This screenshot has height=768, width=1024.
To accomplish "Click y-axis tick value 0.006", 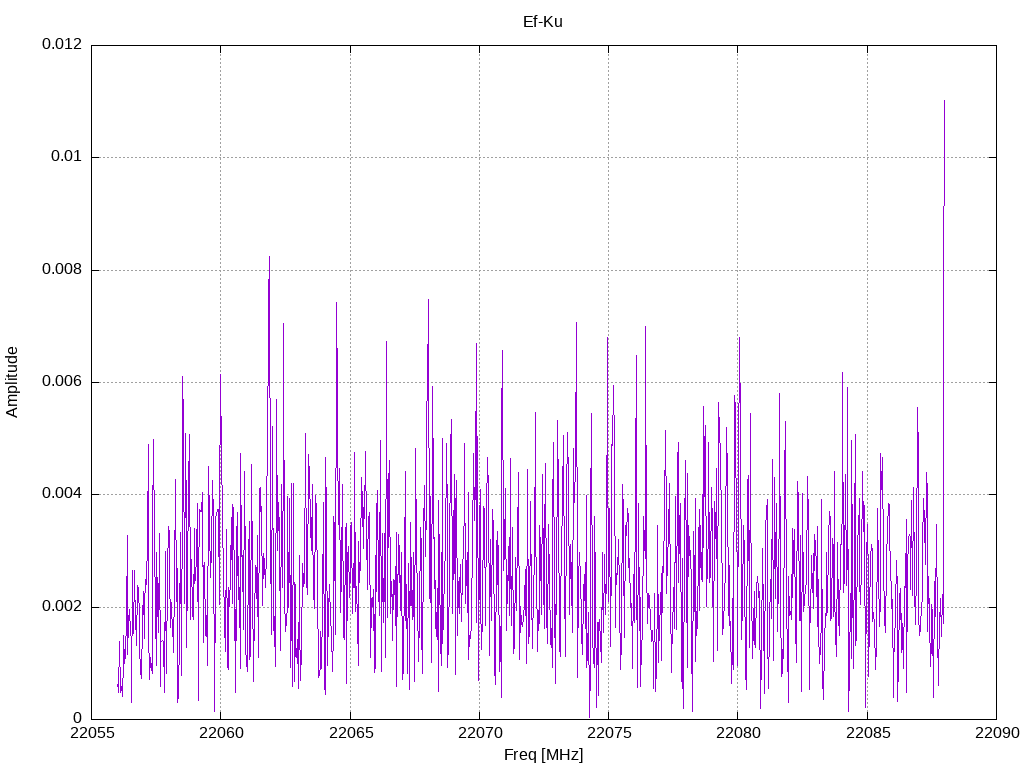I will (x=62, y=381).
